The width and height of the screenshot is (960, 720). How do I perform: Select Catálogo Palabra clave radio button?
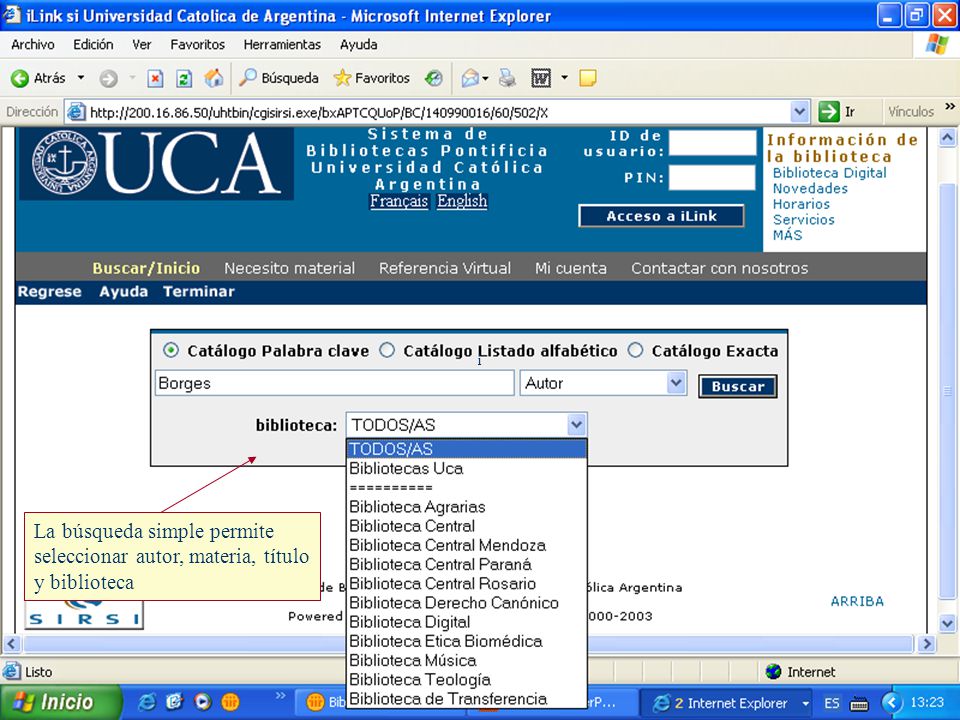(171, 350)
